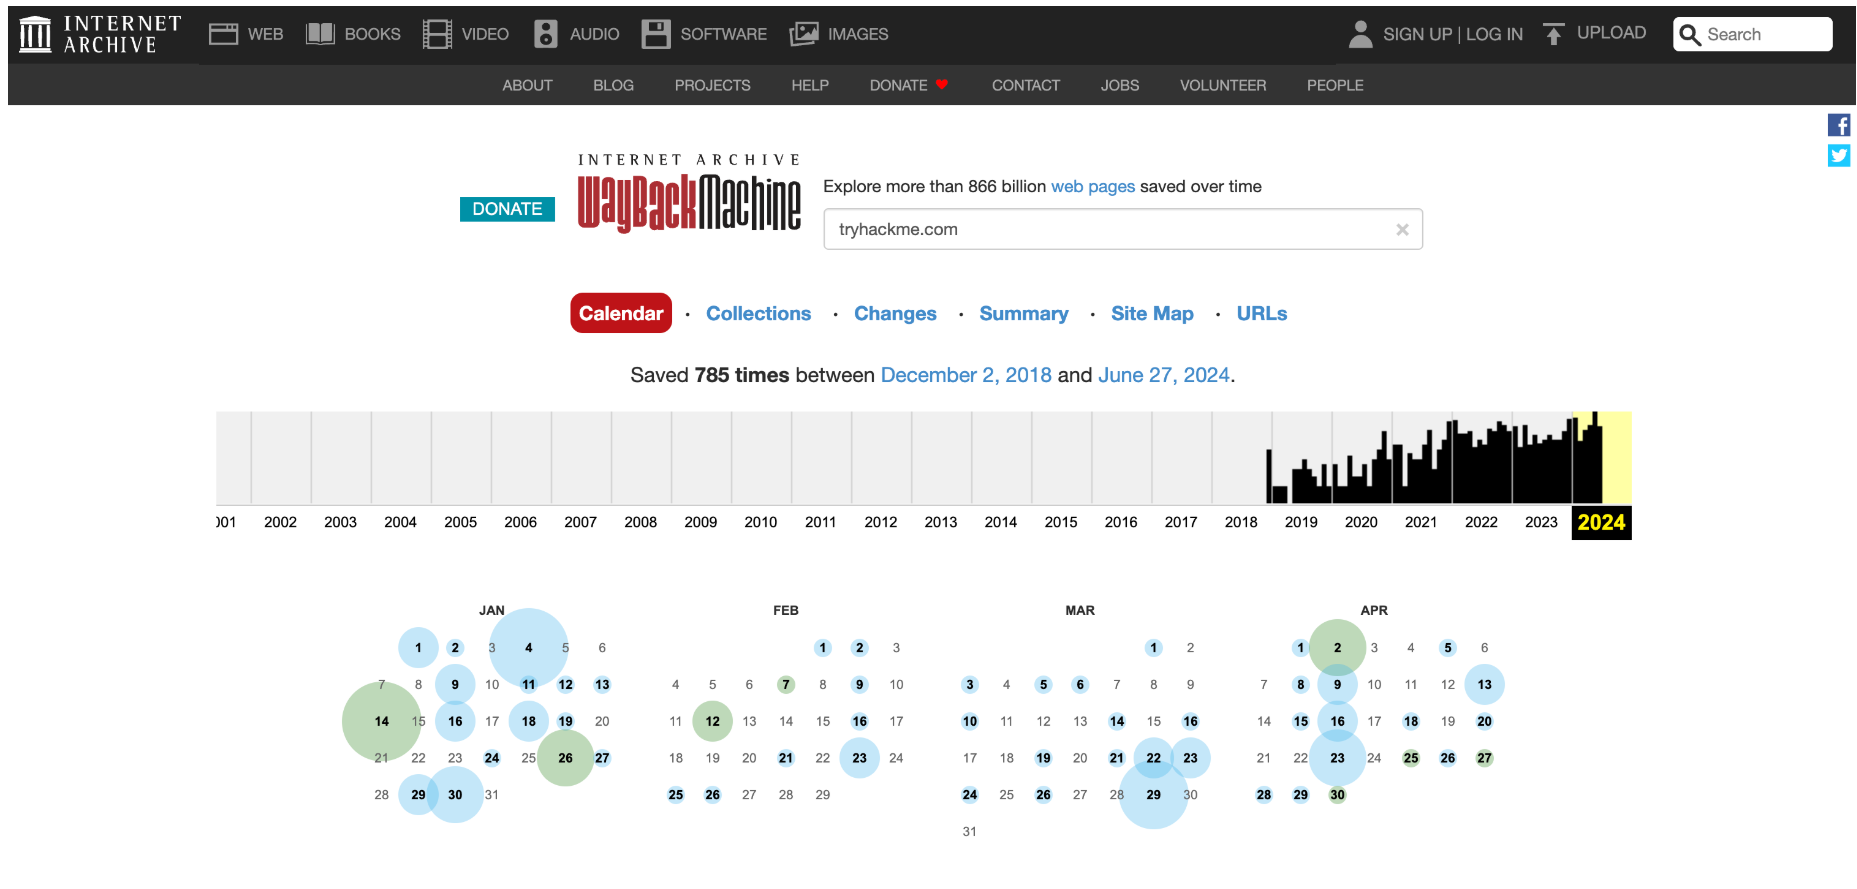
Task: Open the April 13 snapshot bubble
Action: (1485, 685)
